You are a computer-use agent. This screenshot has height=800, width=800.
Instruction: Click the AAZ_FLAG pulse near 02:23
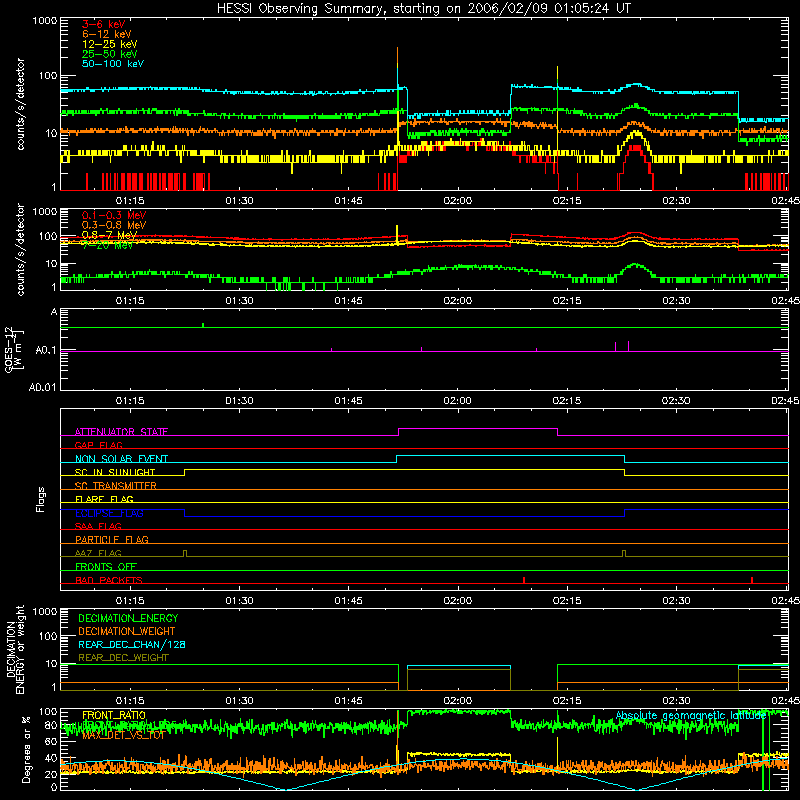pos(624,553)
